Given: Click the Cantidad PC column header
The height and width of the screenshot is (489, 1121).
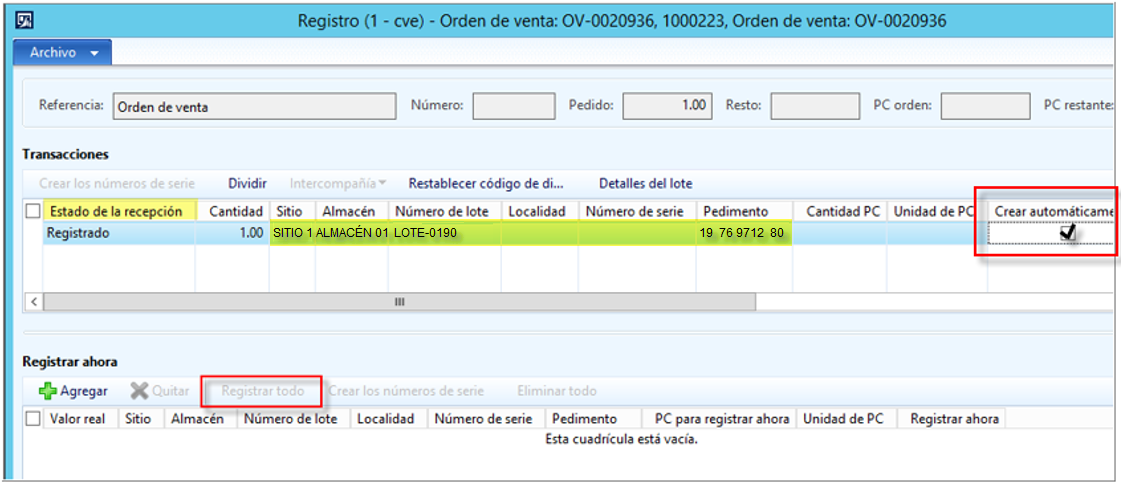Looking at the screenshot, I should click(x=840, y=211).
